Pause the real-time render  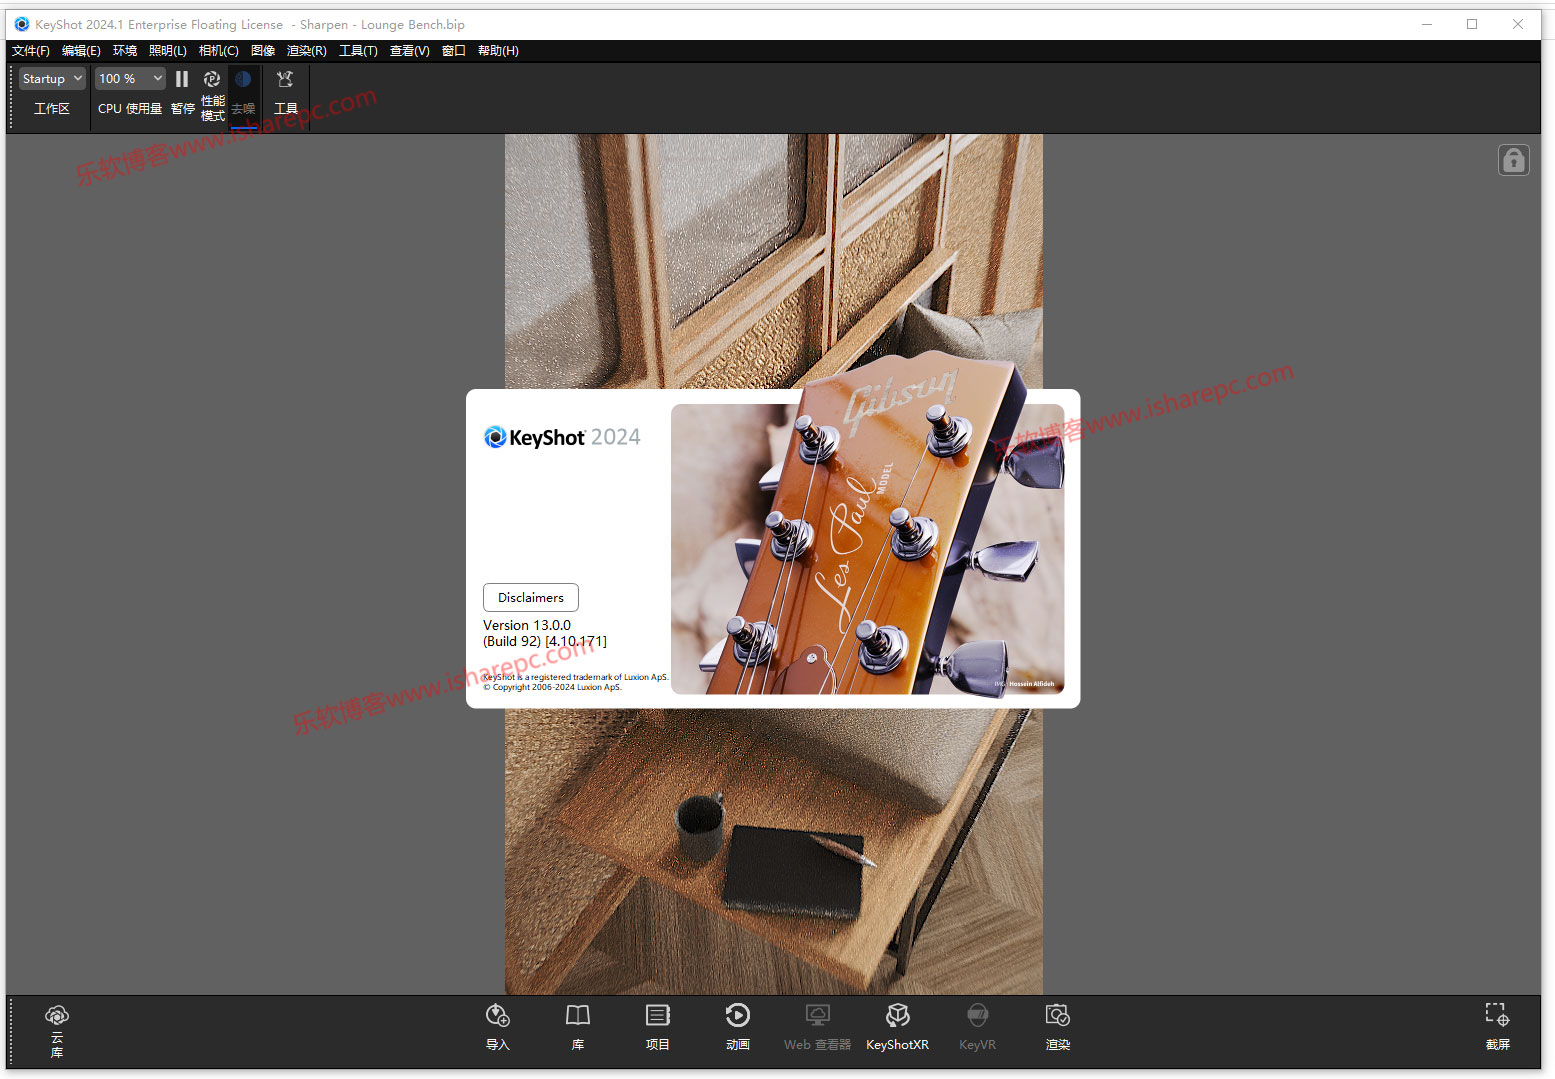182,79
